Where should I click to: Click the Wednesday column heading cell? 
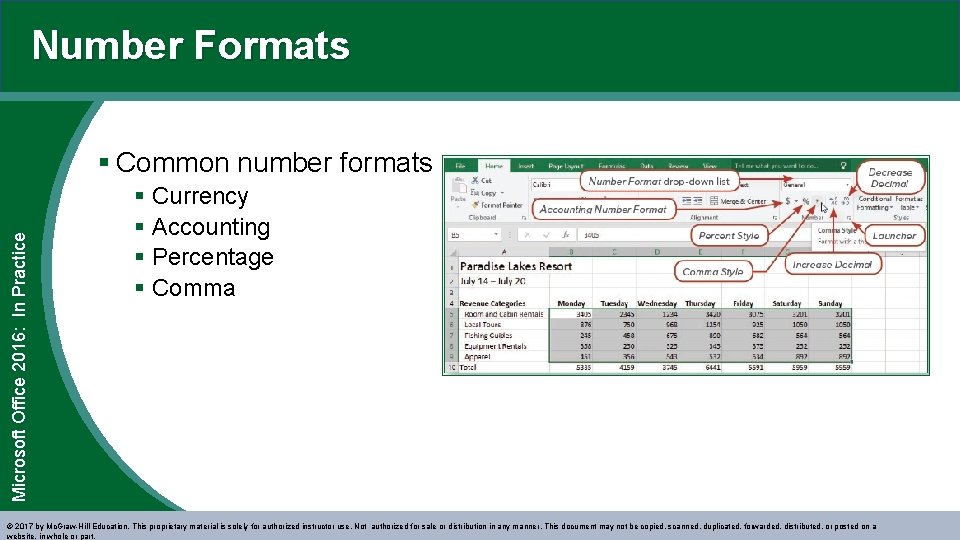click(x=657, y=303)
